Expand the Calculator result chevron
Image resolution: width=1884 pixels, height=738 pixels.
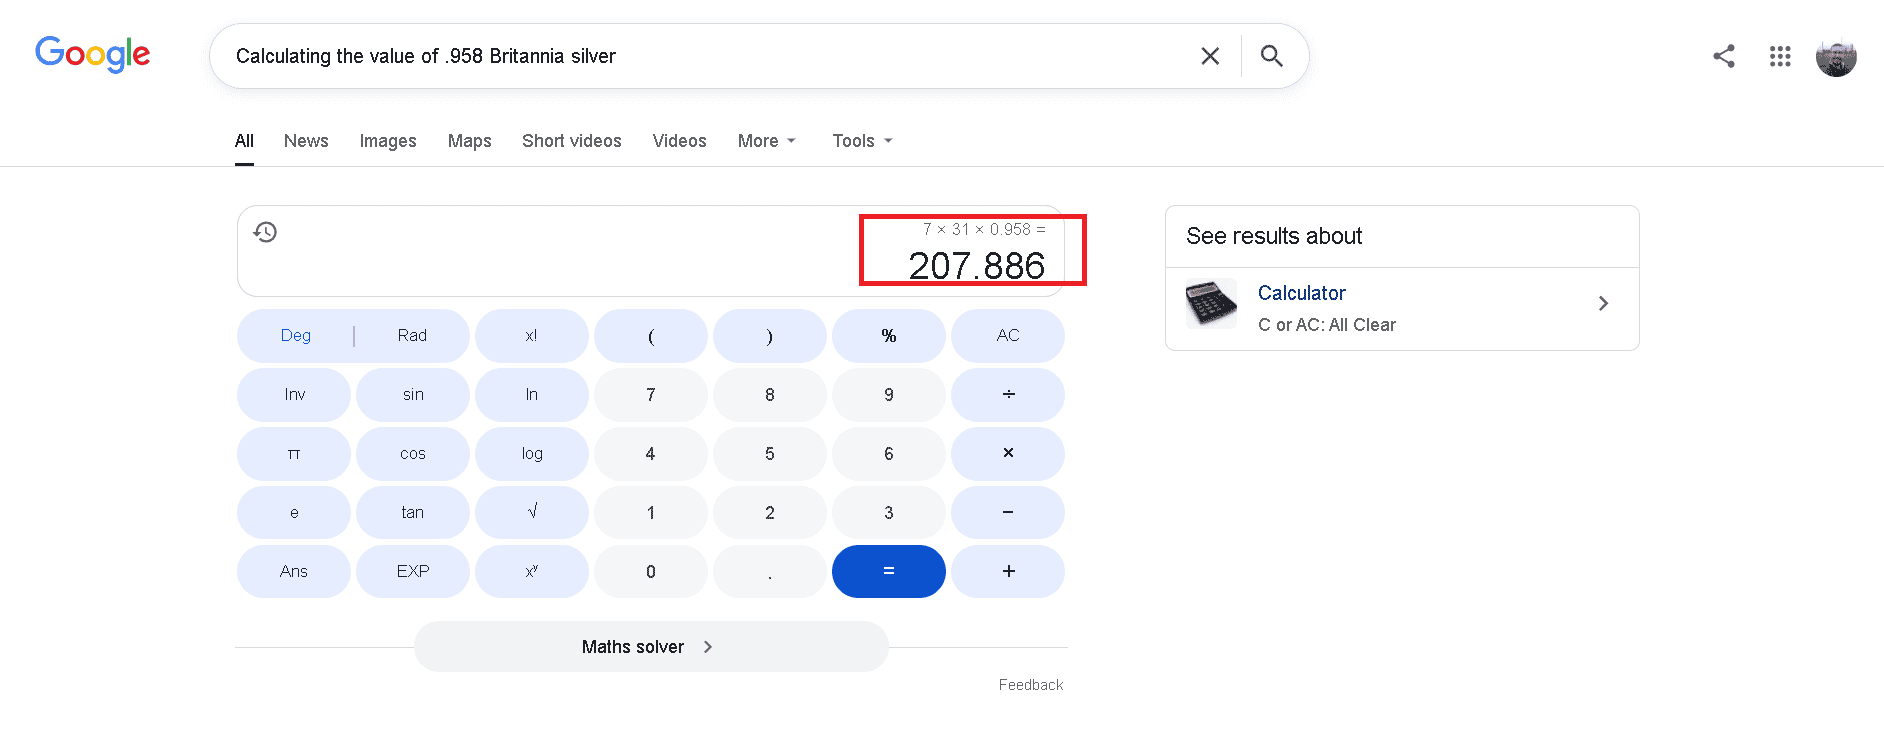(x=1603, y=303)
